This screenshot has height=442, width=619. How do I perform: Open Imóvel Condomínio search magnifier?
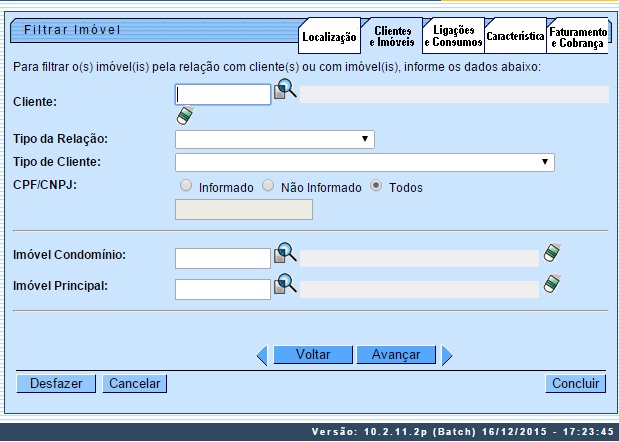pyautogui.click(x=286, y=255)
